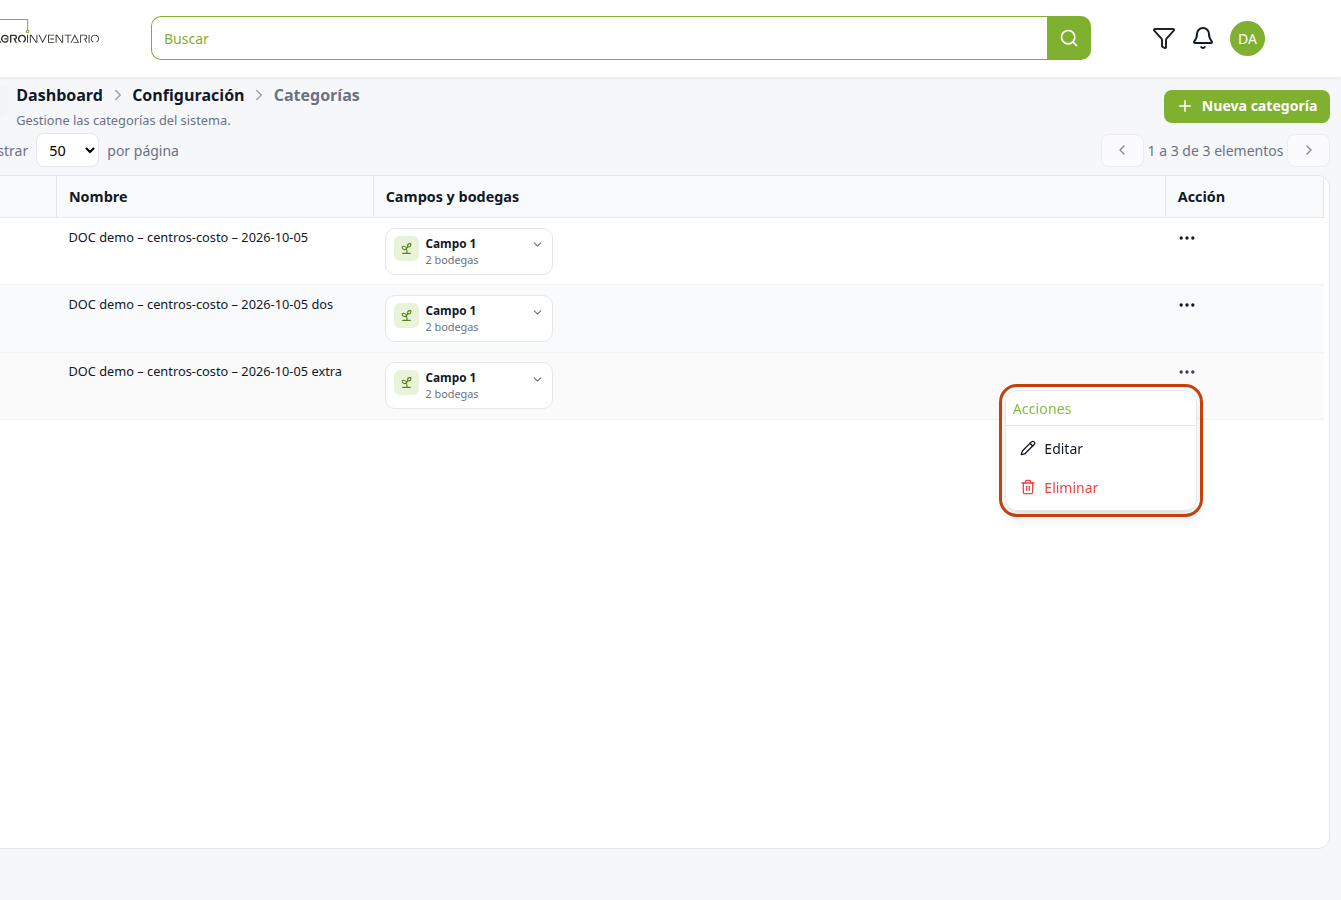The height and width of the screenshot is (900, 1341).
Task: Click the green search magnifier button
Action: tap(1068, 38)
